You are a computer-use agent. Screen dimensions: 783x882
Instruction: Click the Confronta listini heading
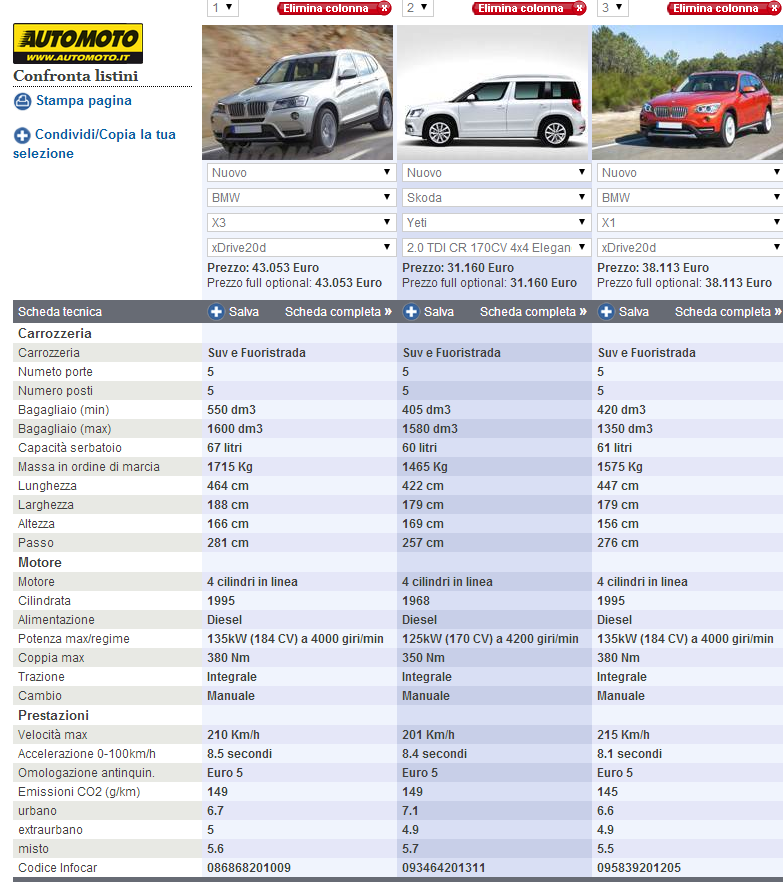pos(75,75)
